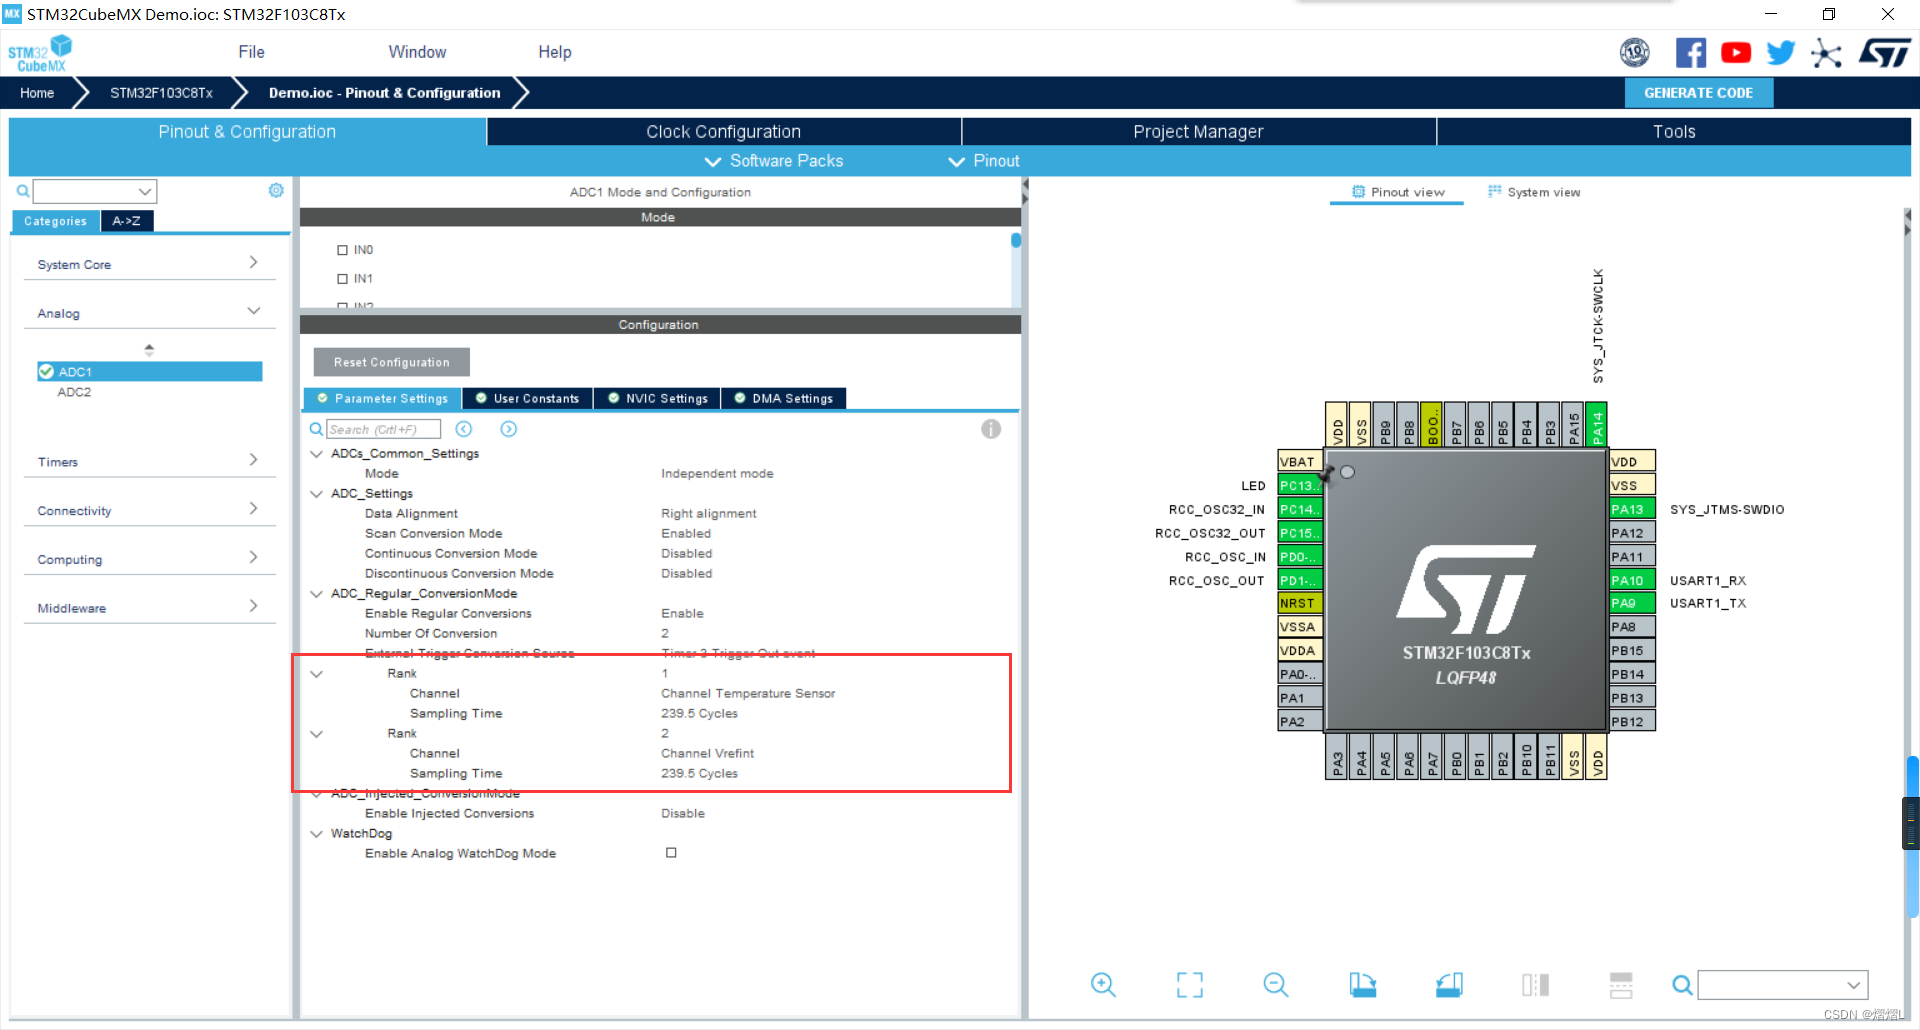Toggle the horizontal layout view icon
The height and width of the screenshot is (1030, 1920).
1621,985
